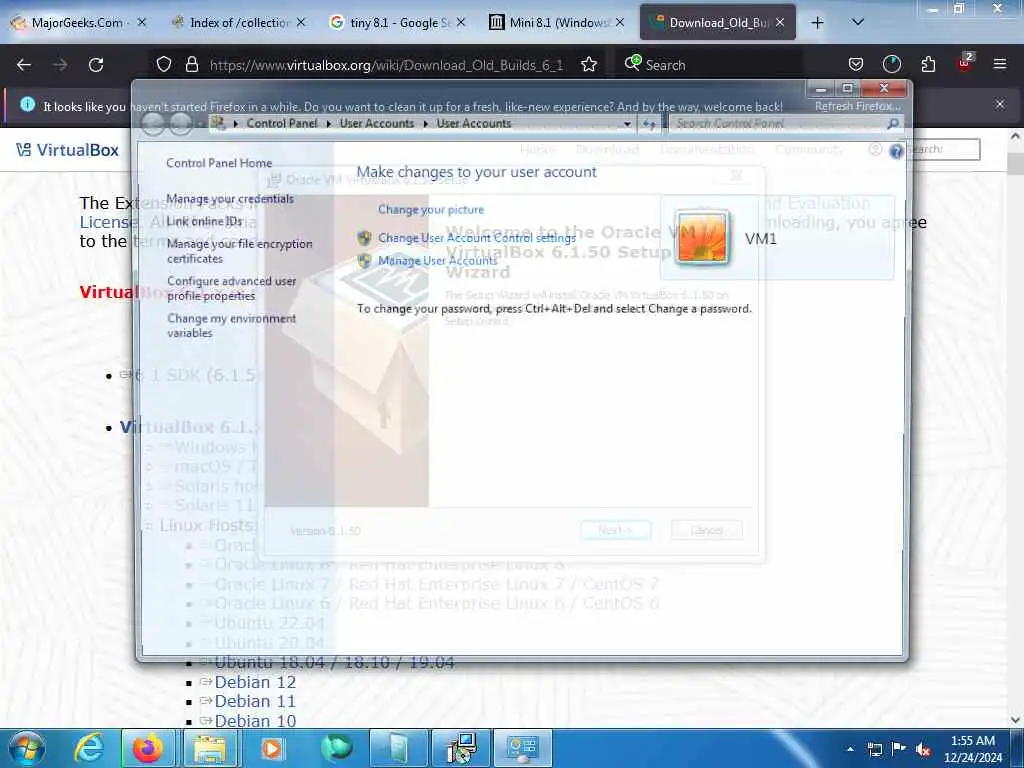Open the address bar history dropdown in Control Panel
1024x768 pixels.
click(627, 124)
